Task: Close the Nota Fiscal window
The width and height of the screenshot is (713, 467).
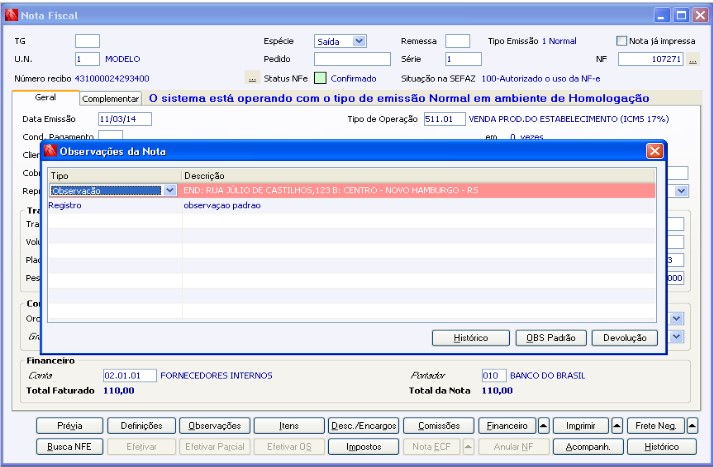Action: click(x=700, y=15)
